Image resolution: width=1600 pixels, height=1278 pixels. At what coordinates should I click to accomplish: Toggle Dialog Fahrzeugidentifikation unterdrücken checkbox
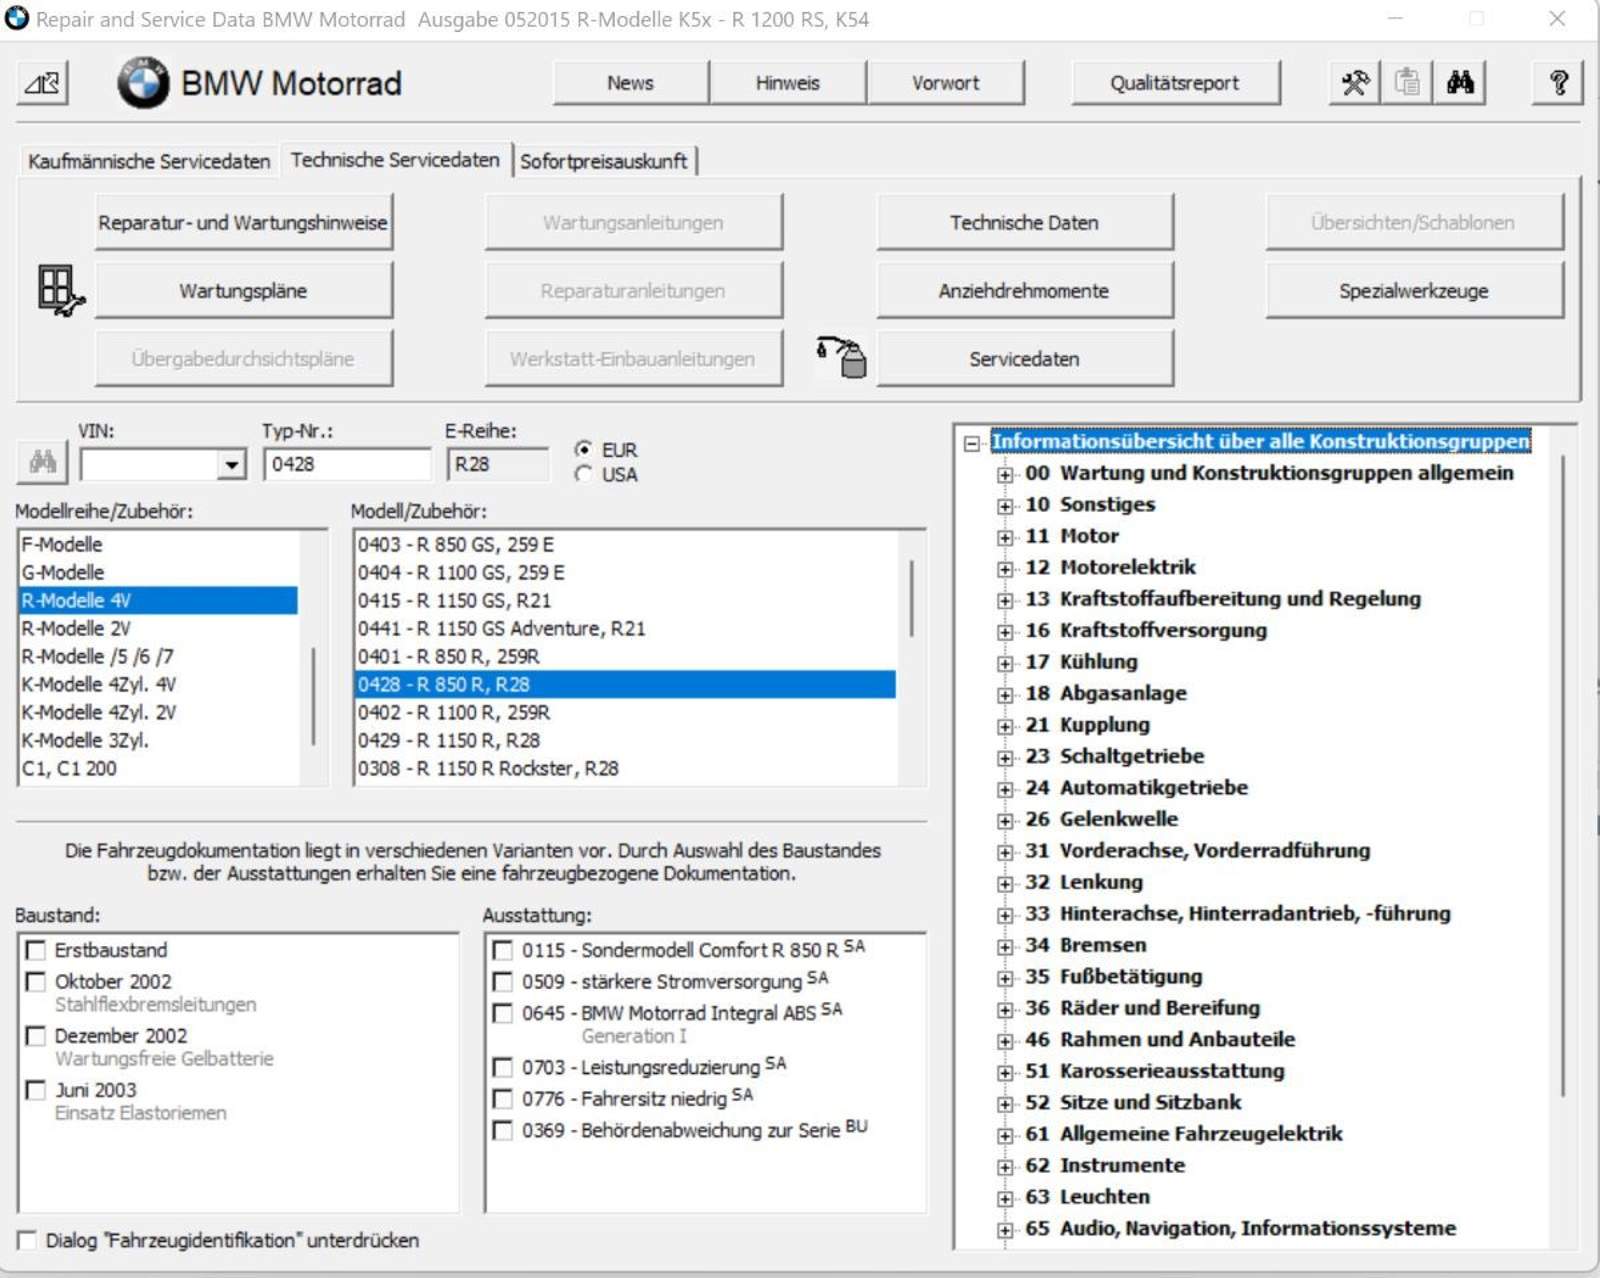(27, 1240)
